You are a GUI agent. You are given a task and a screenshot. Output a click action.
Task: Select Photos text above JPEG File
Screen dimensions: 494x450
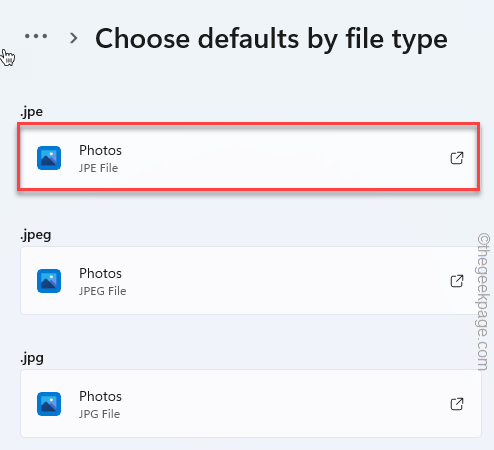[100, 273]
